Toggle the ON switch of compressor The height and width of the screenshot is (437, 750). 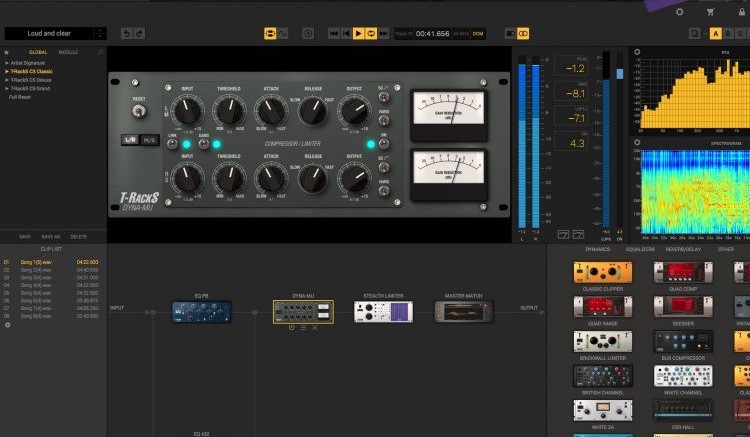point(384,144)
